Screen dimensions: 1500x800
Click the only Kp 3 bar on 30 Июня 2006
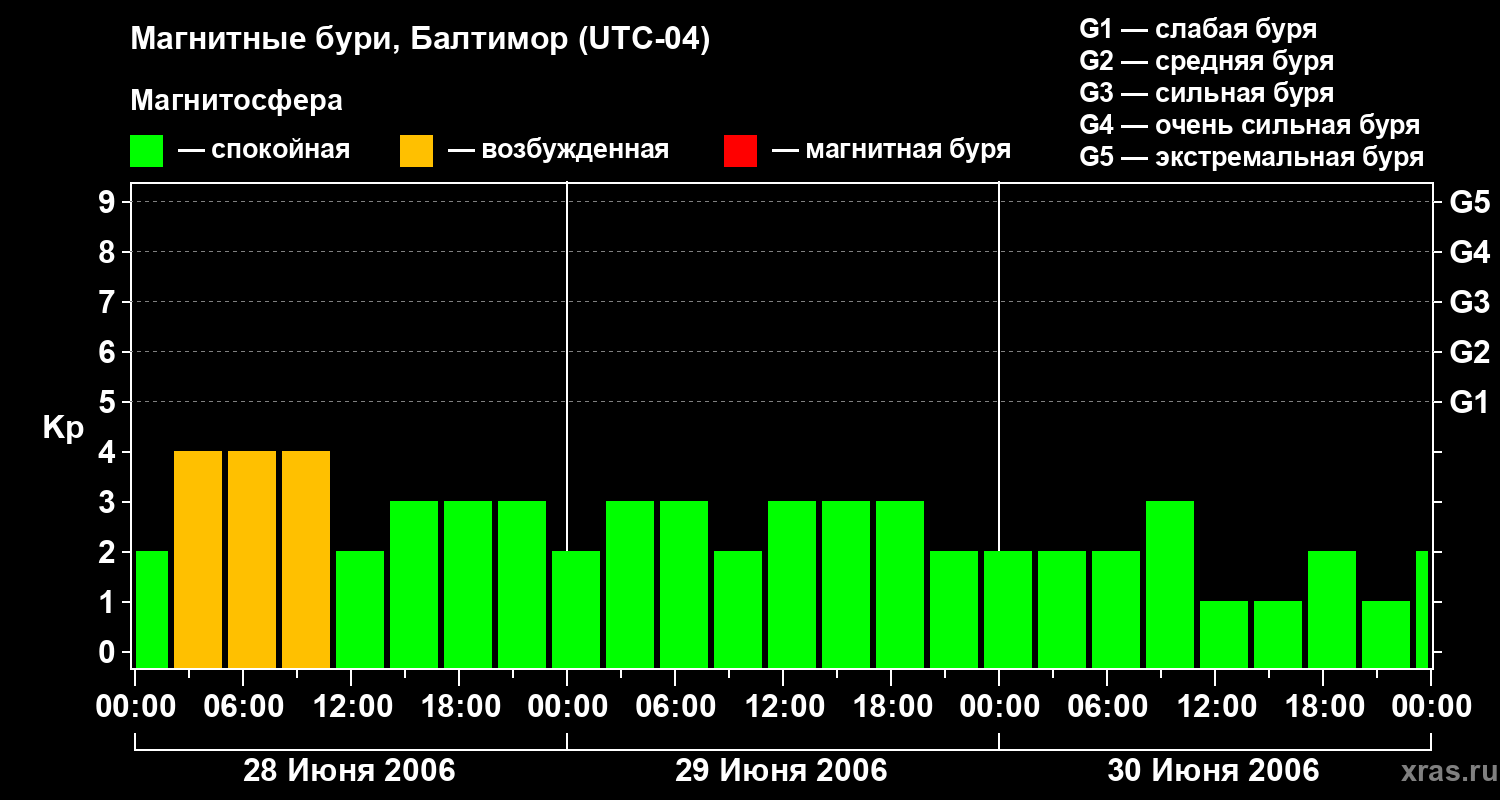coord(1170,585)
